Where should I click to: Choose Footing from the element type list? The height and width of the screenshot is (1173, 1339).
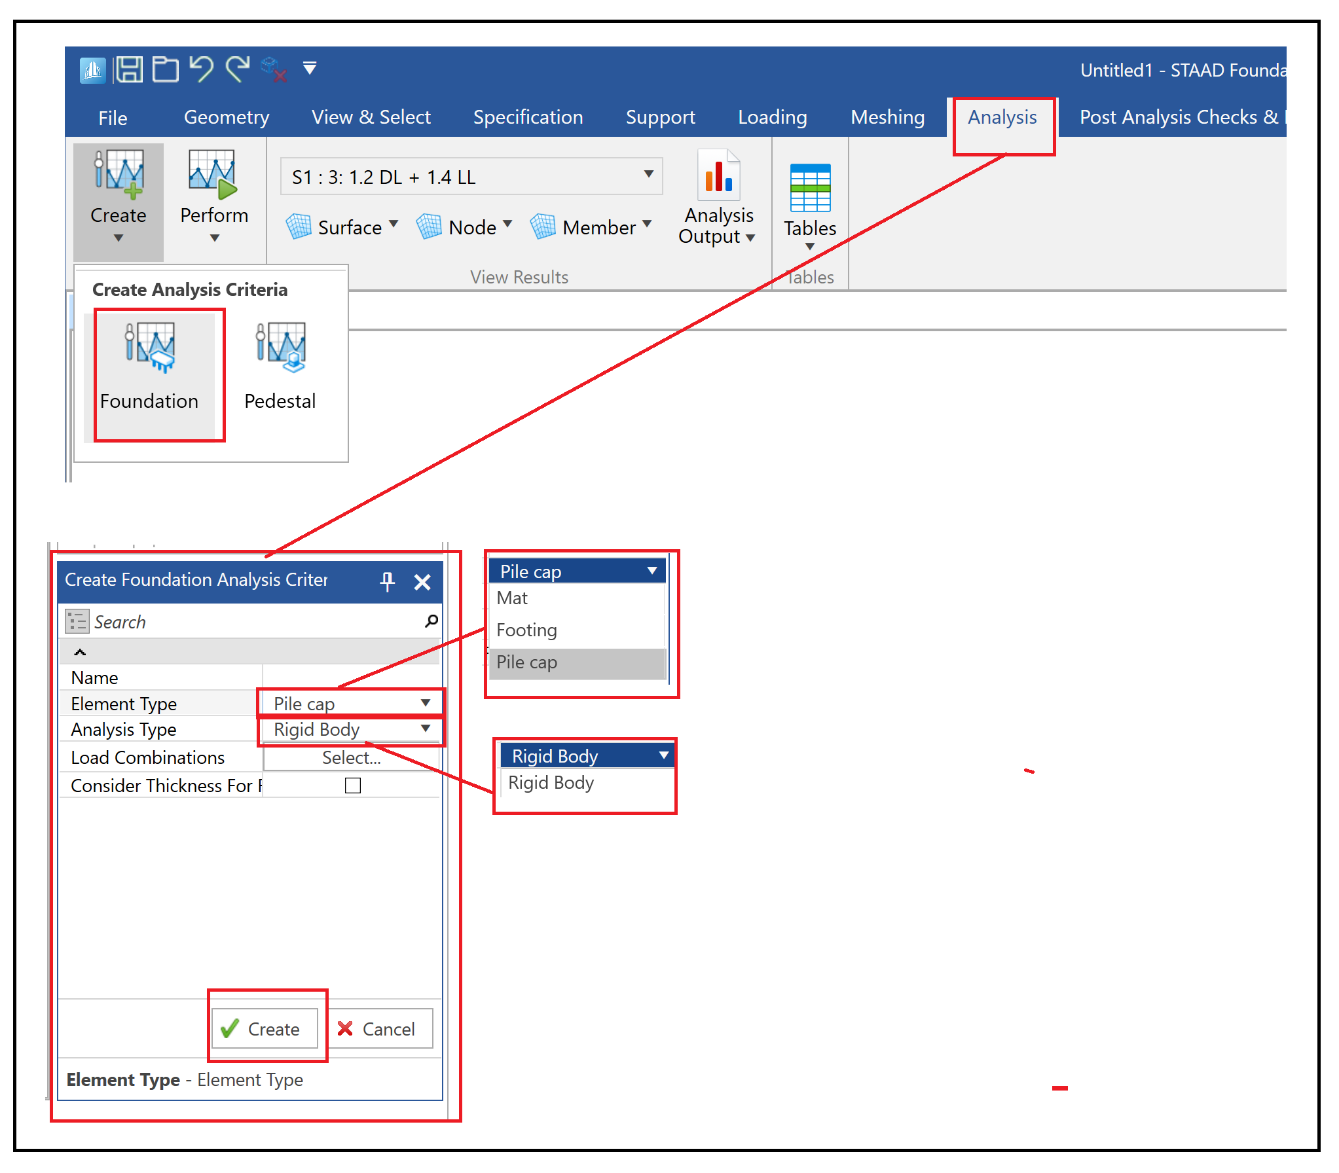(x=578, y=630)
